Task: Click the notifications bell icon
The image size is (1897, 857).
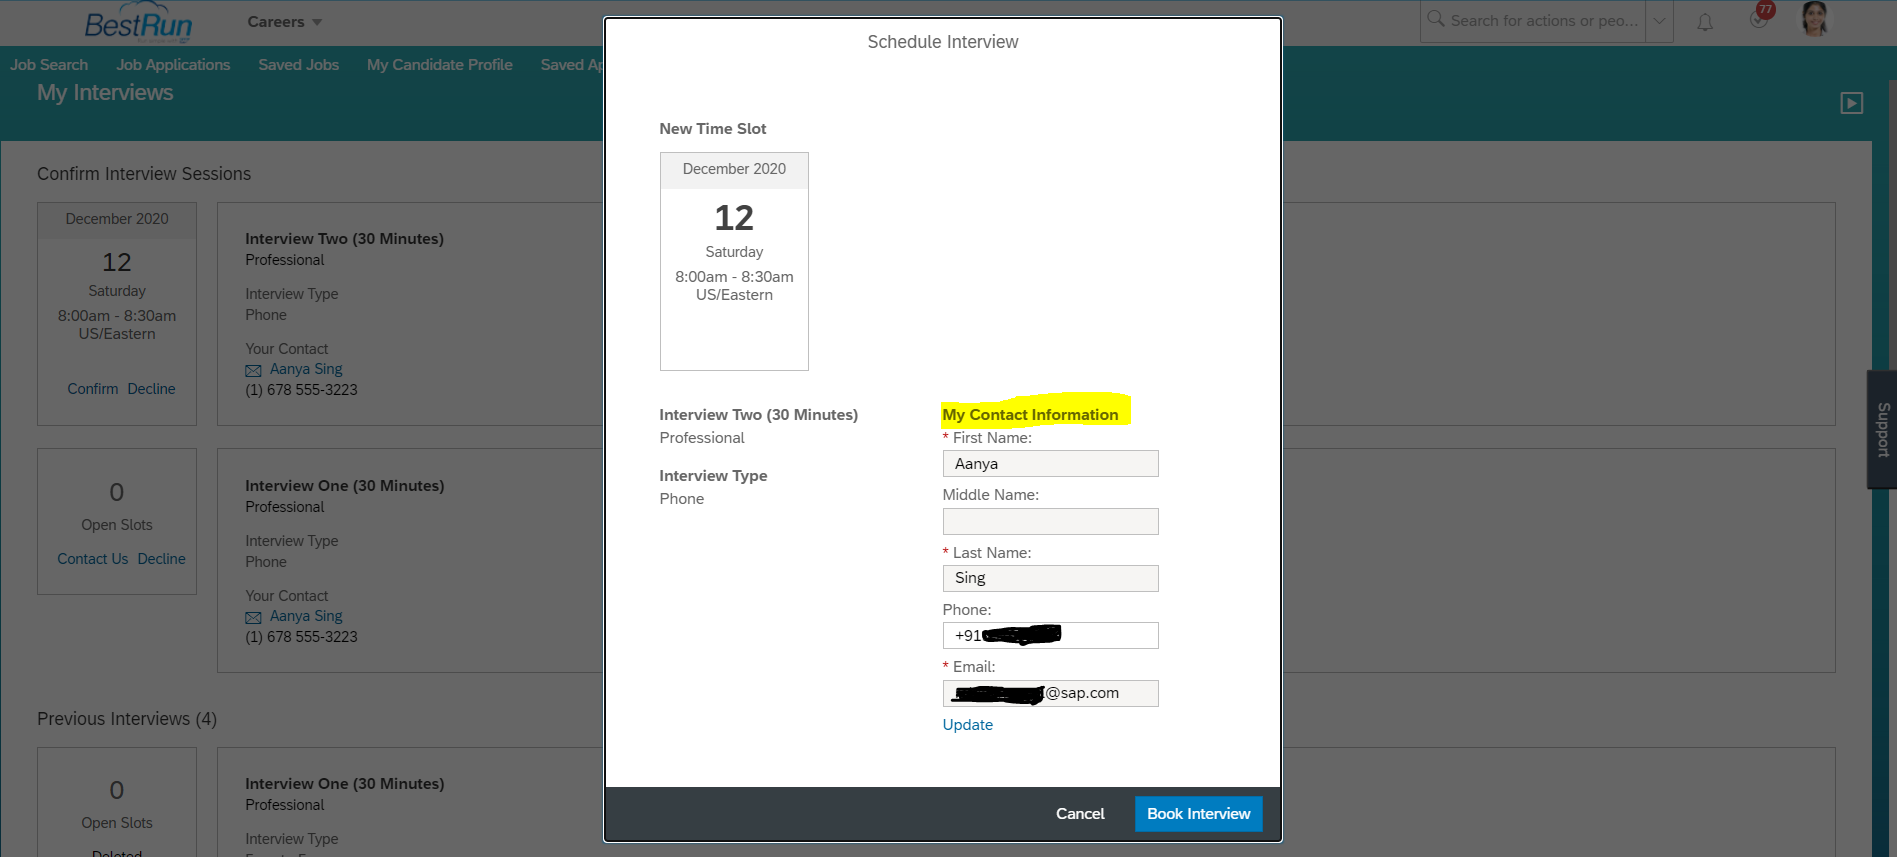Action: tap(1705, 22)
